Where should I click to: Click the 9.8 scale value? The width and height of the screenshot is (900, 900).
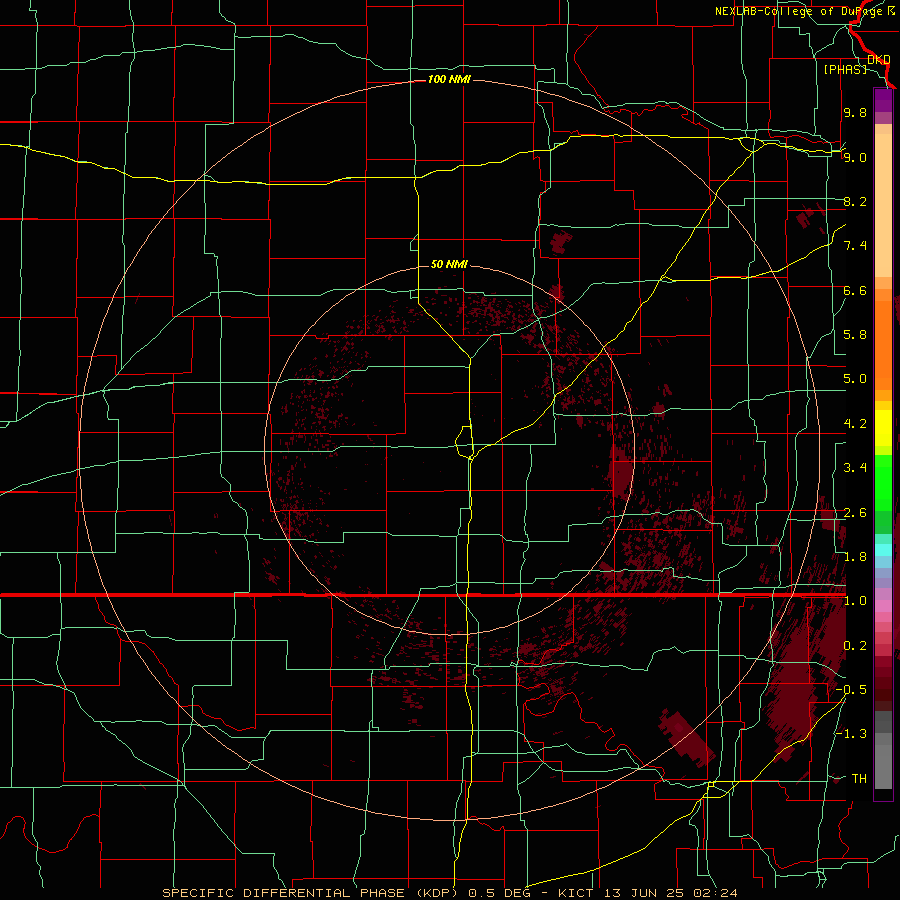855,112
